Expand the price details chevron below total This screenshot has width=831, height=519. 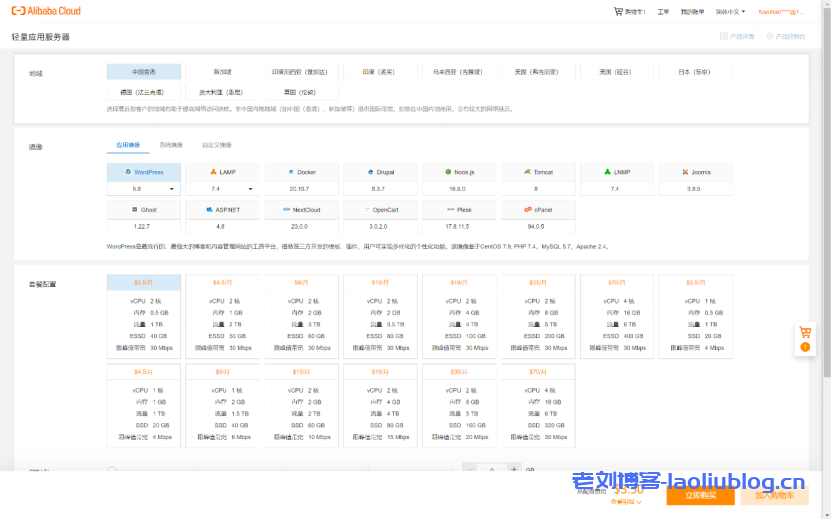click(x=639, y=502)
